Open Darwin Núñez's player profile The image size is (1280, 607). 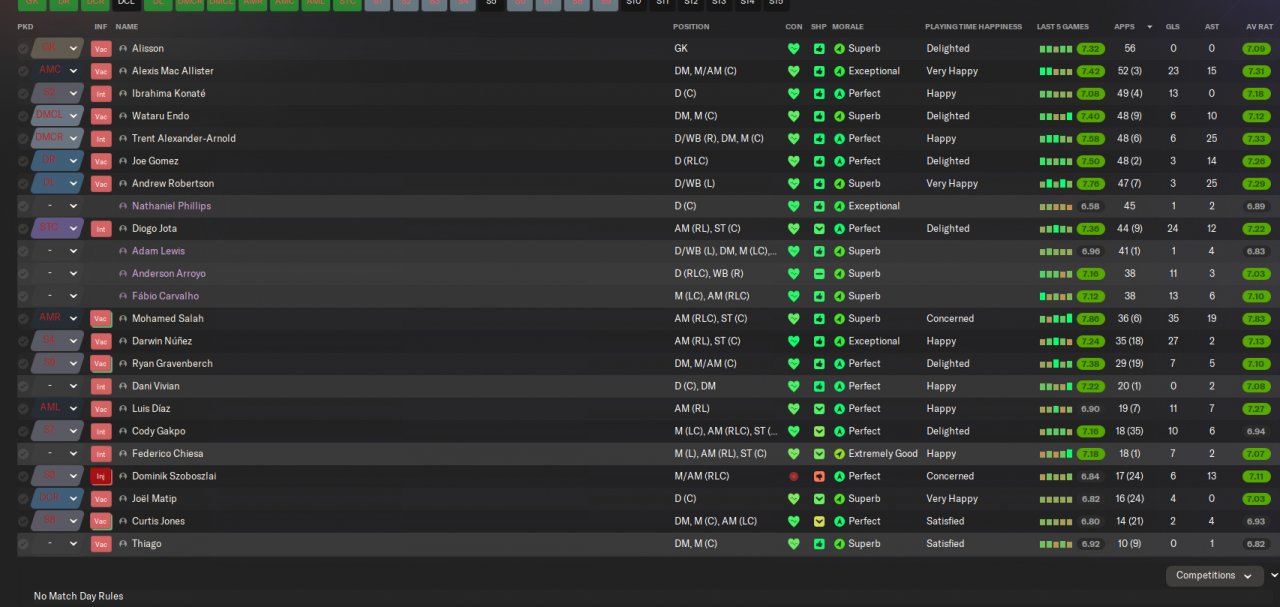162,341
